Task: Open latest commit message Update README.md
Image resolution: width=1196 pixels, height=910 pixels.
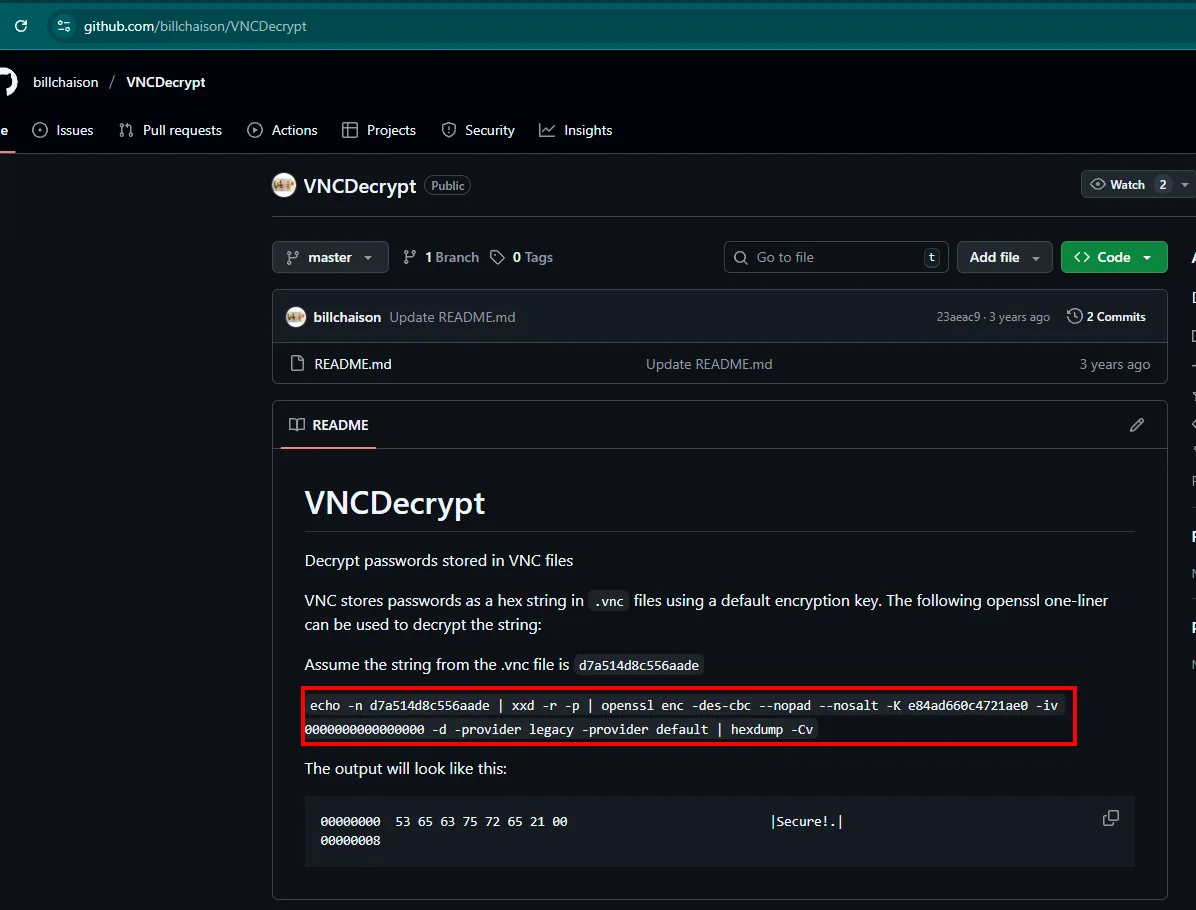Action: click(x=452, y=317)
